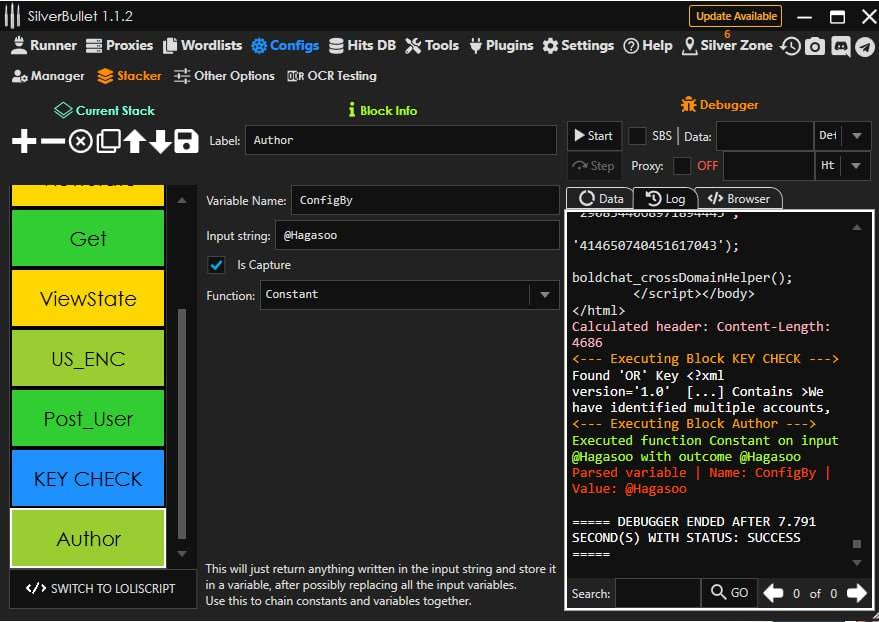Image resolution: width=879 pixels, height=622 pixels.
Task: Enable the SBS checkbox
Action: click(x=637, y=136)
